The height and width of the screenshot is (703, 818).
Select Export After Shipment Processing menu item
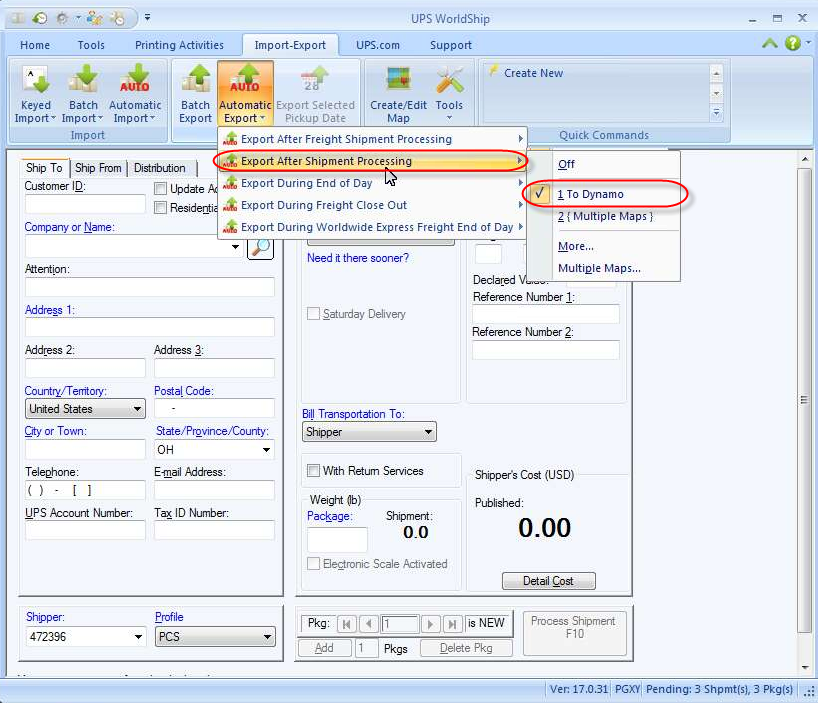372,161
